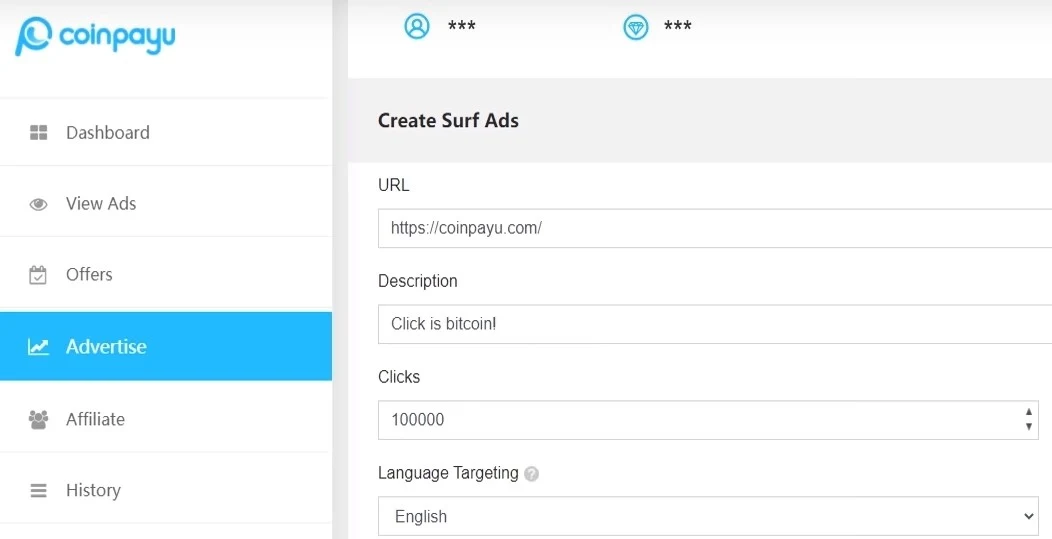Click the Language Targeting help icon

[531, 474]
